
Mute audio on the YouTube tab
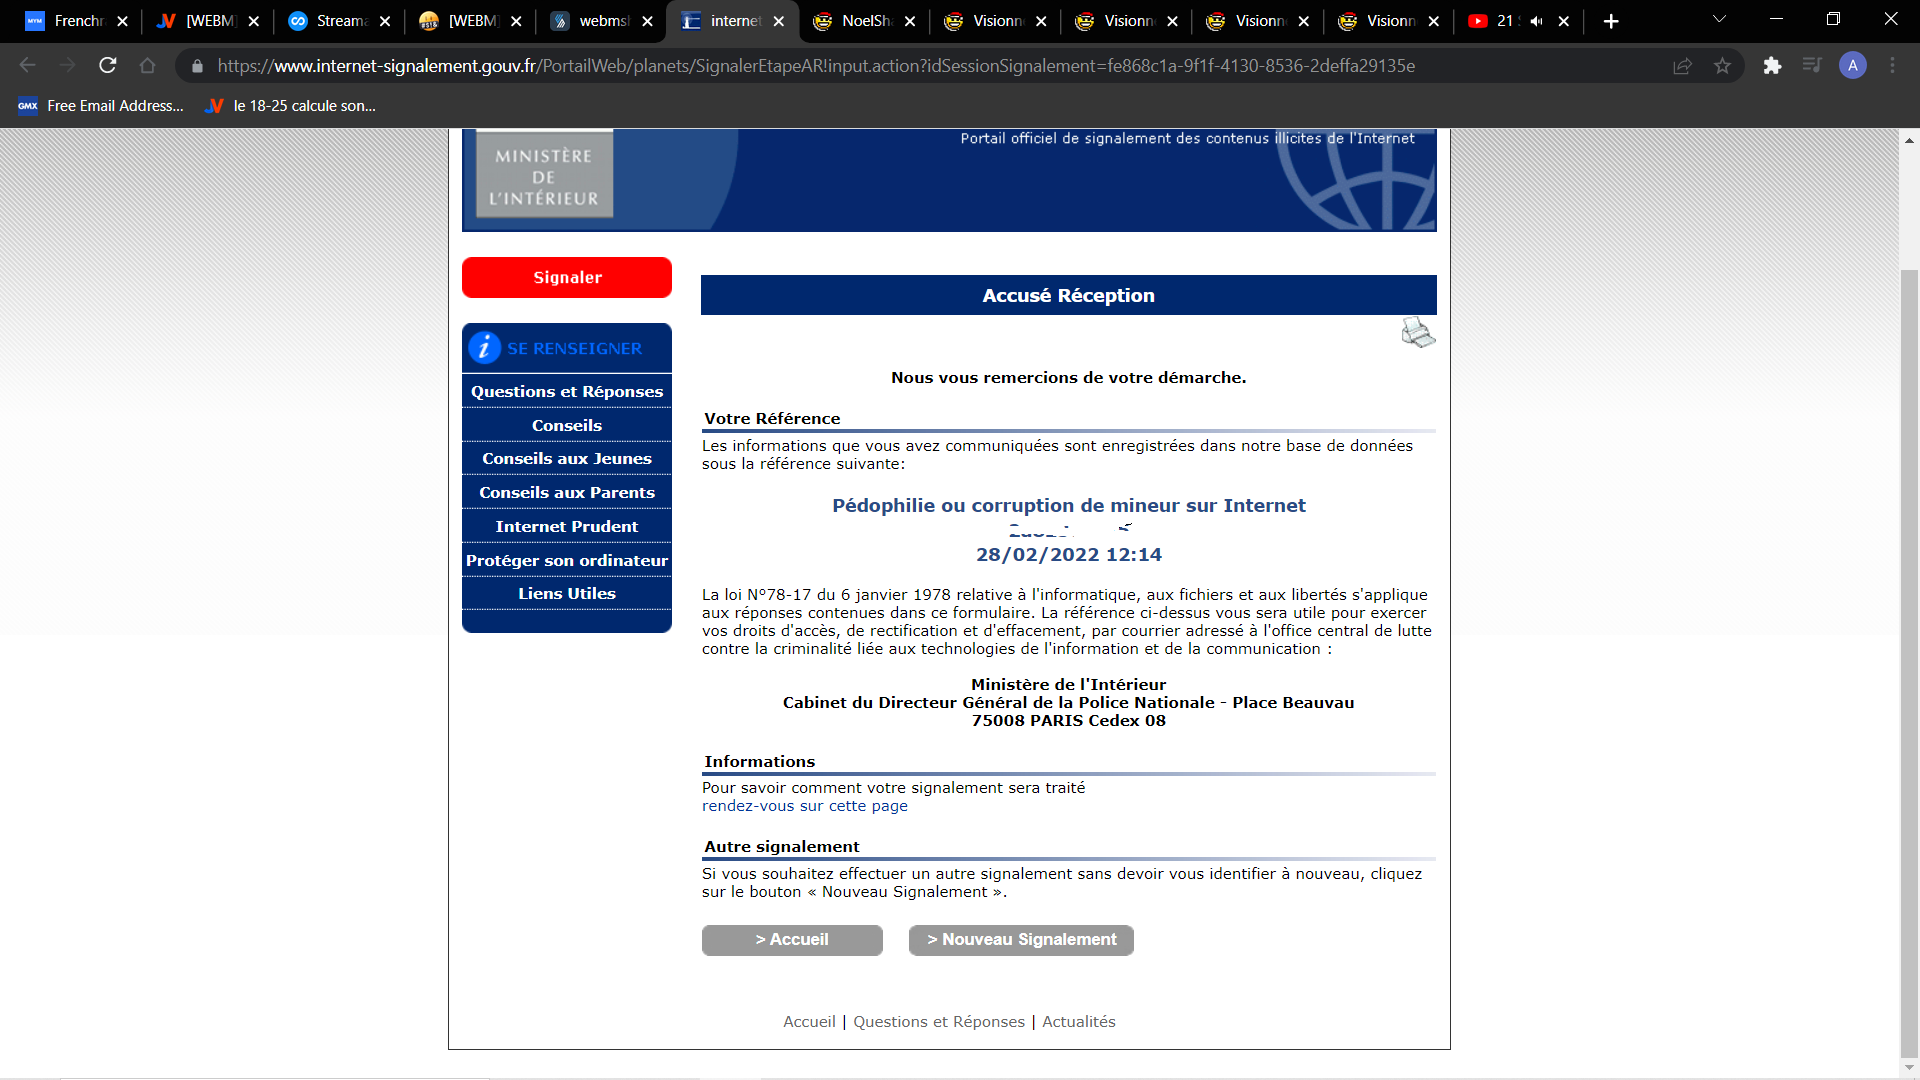click(1536, 21)
